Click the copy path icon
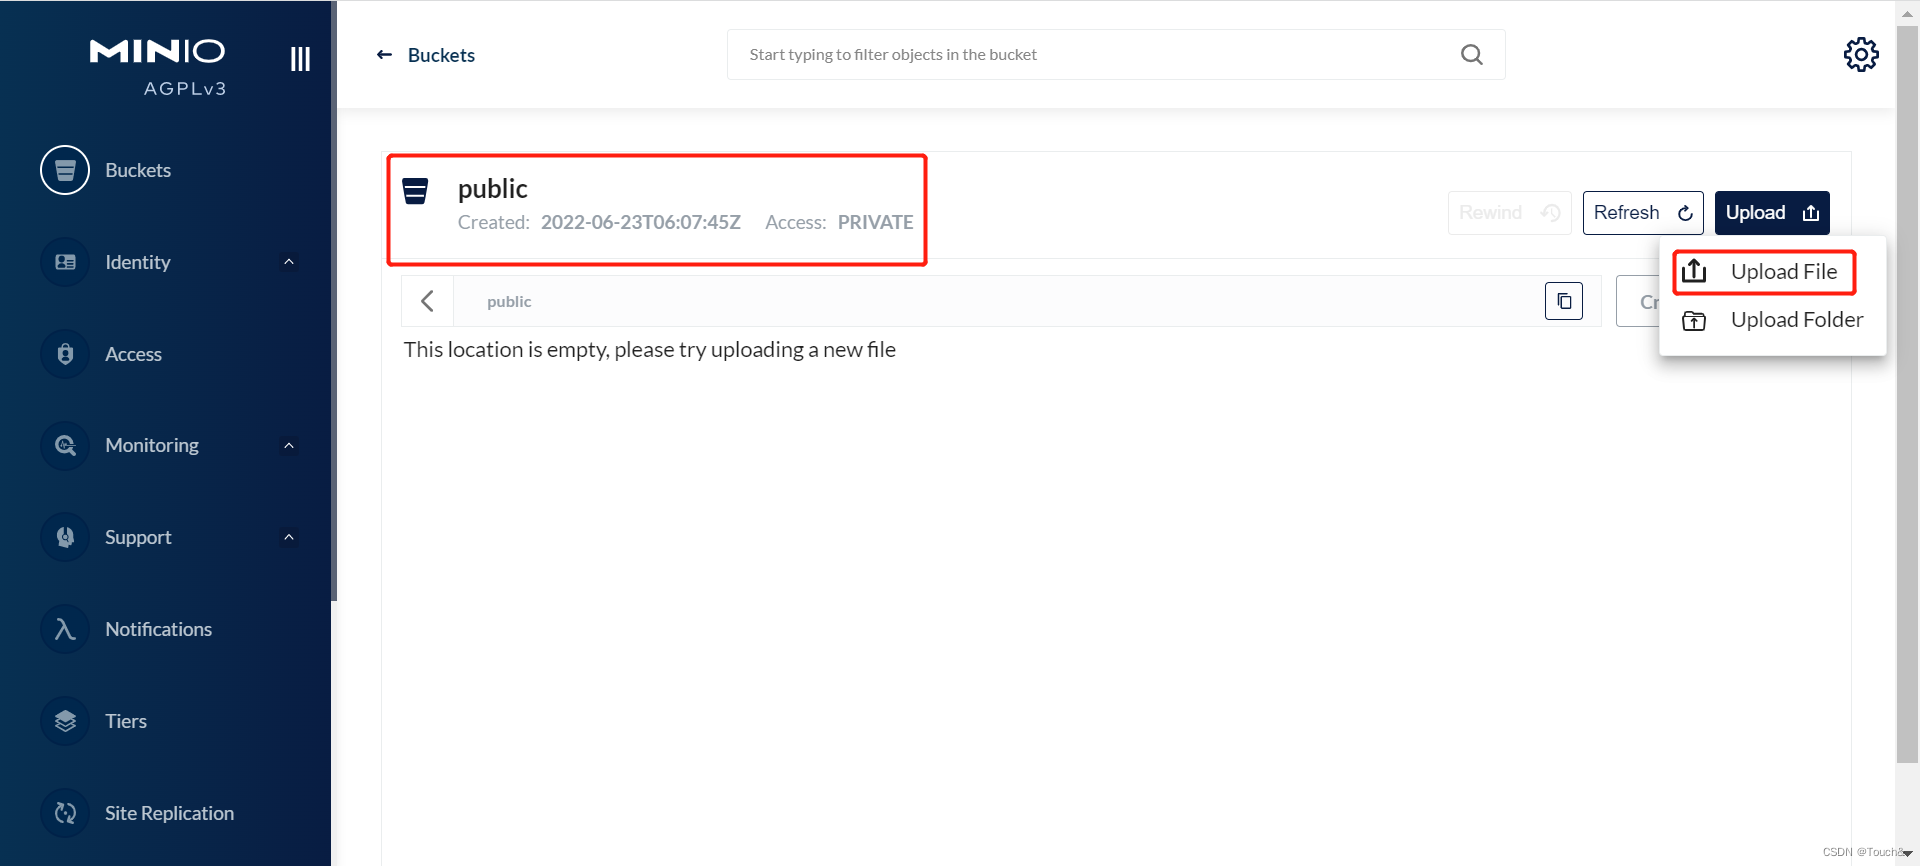 click(x=1563, y=301)
